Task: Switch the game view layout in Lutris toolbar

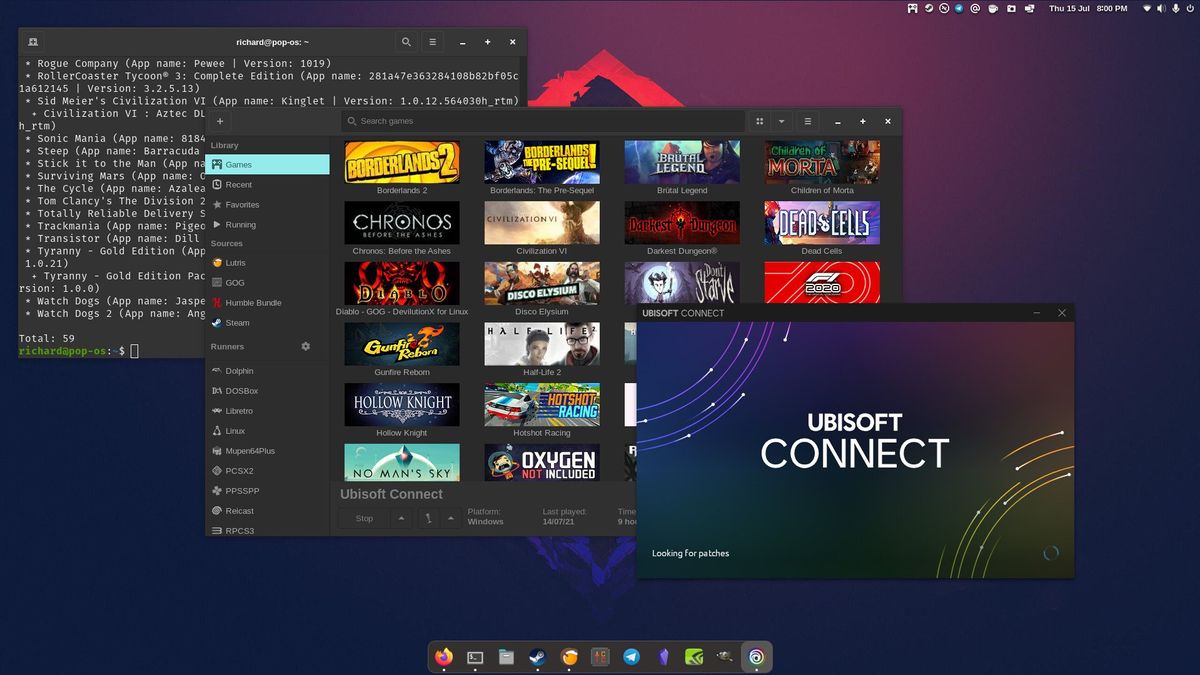Action: [x=759, y=121]
